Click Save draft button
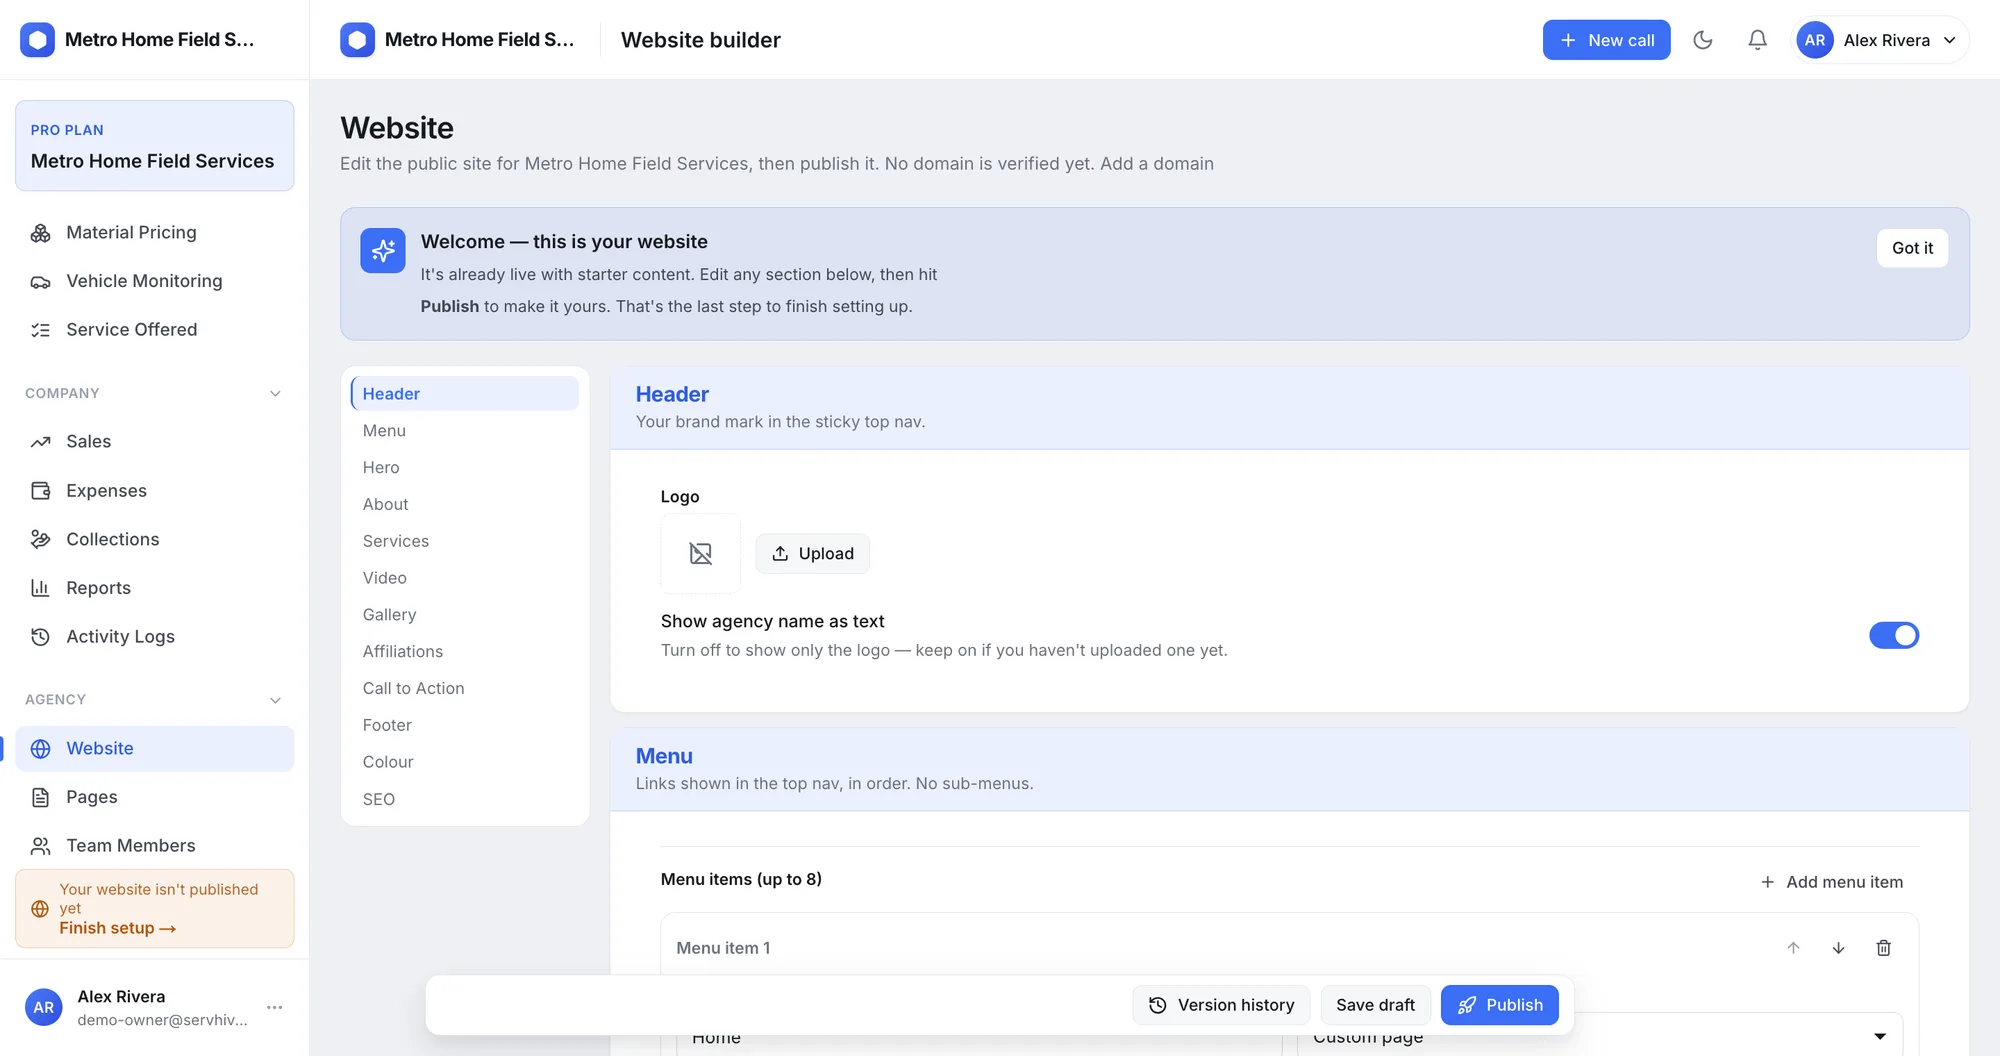2000x1056 pixels. 1375,1005
